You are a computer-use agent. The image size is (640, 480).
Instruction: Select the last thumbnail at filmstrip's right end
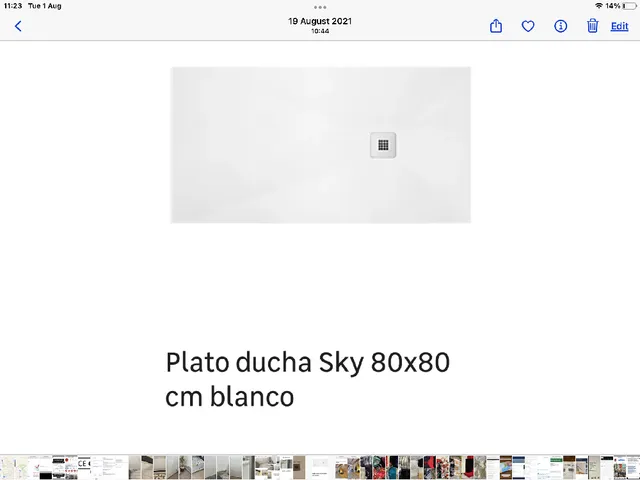pos(633,467)
